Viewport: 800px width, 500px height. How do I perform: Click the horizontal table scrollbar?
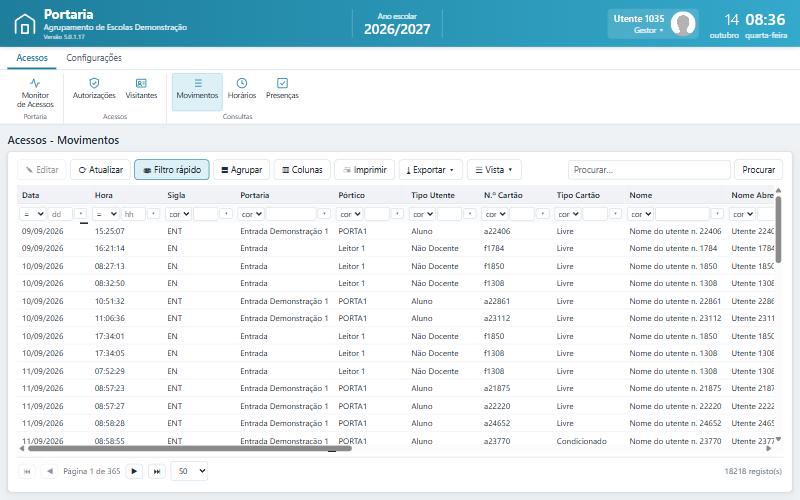189,448
